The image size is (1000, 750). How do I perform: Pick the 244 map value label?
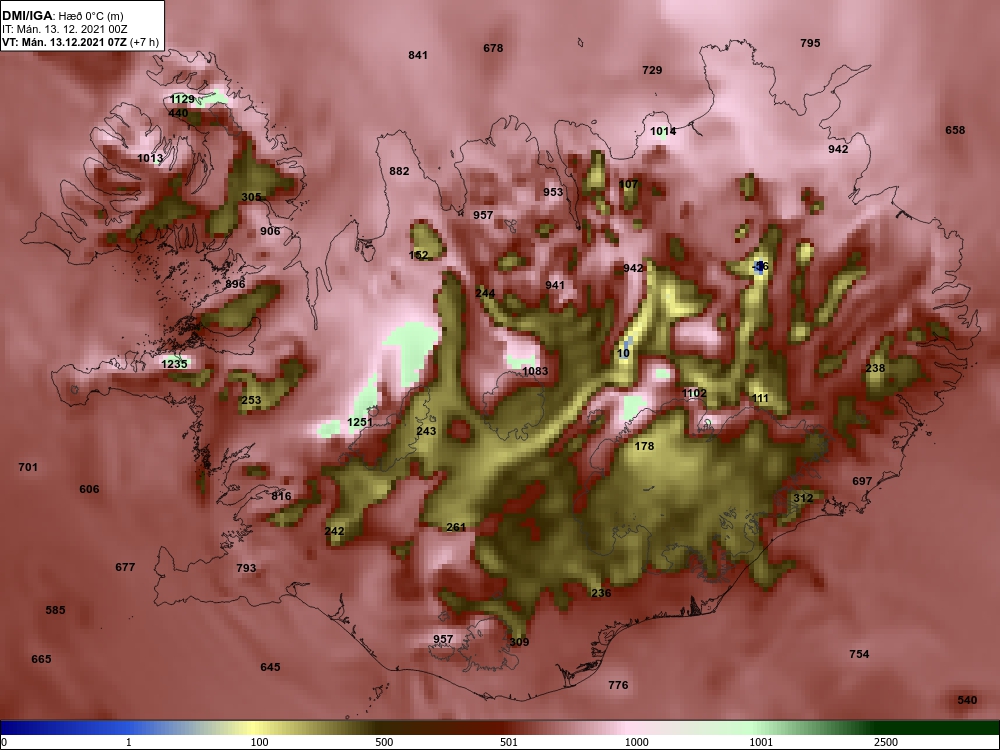[485, 293]
